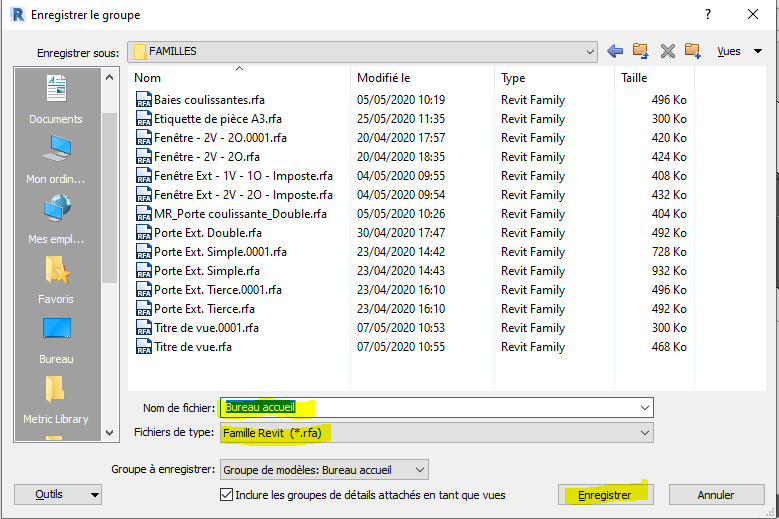The width and height of the screenshot is (779, 519).
Task: Click the Enregistrer button
Action: click(x=605, y=495)
